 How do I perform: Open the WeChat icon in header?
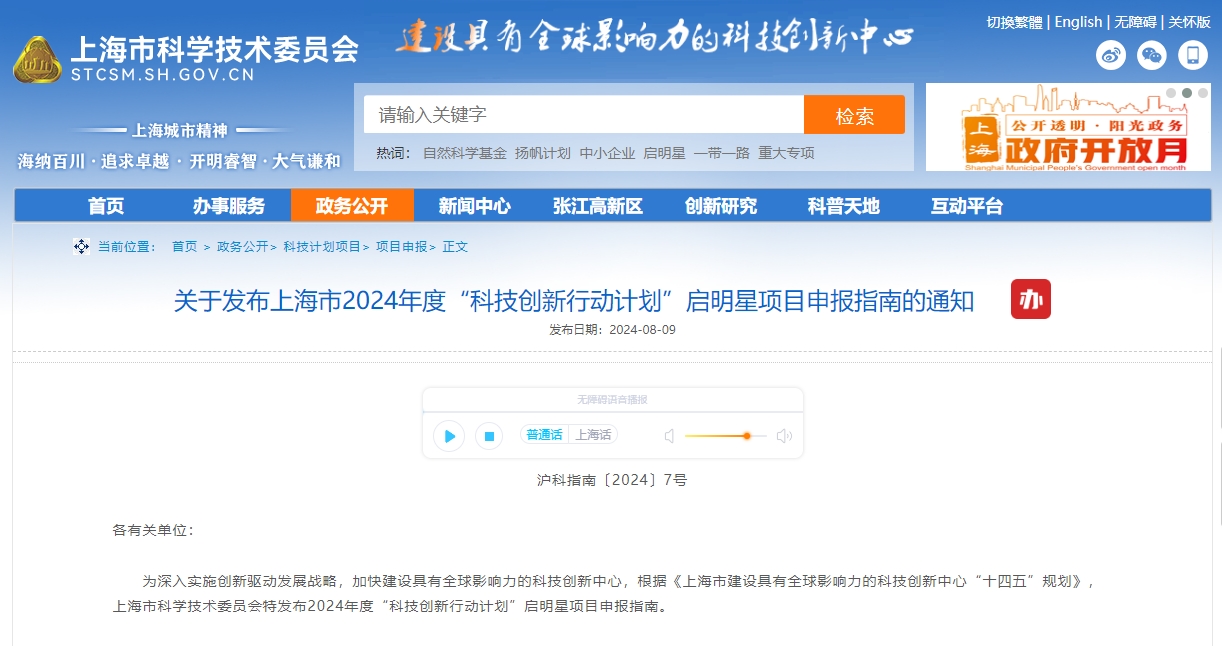[x=1152, y=55]
